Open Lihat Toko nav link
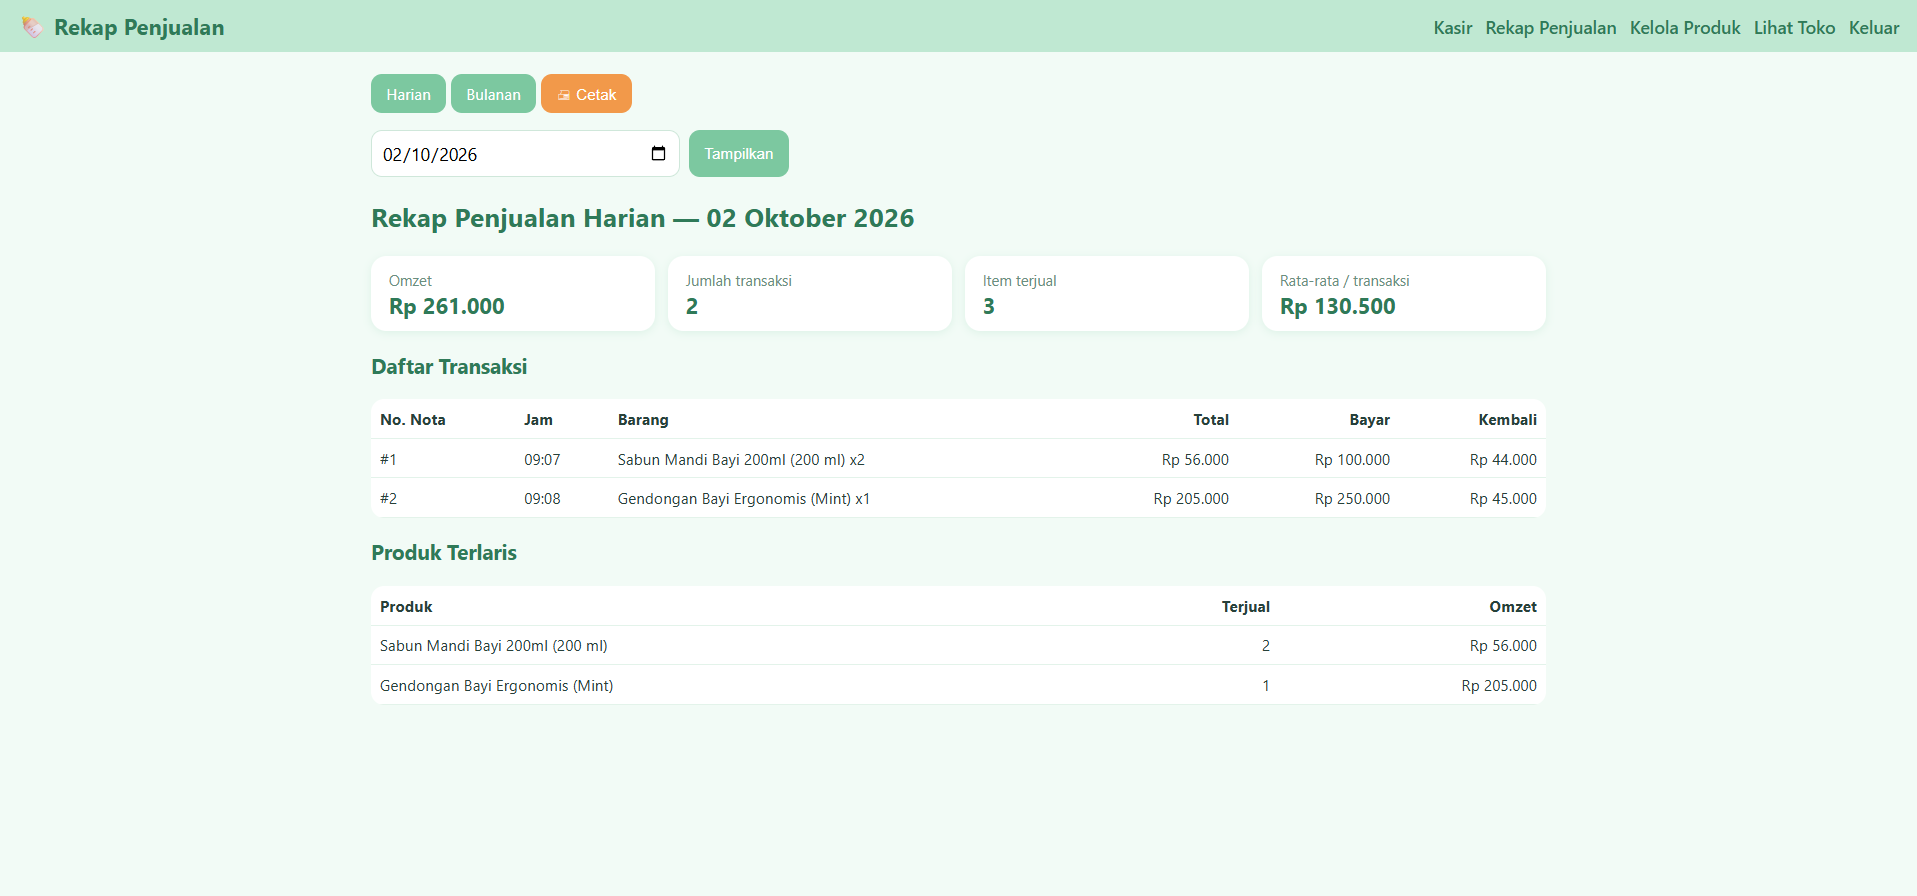Viewport: 1917px width, 896px height. (x=1795, y=28)
